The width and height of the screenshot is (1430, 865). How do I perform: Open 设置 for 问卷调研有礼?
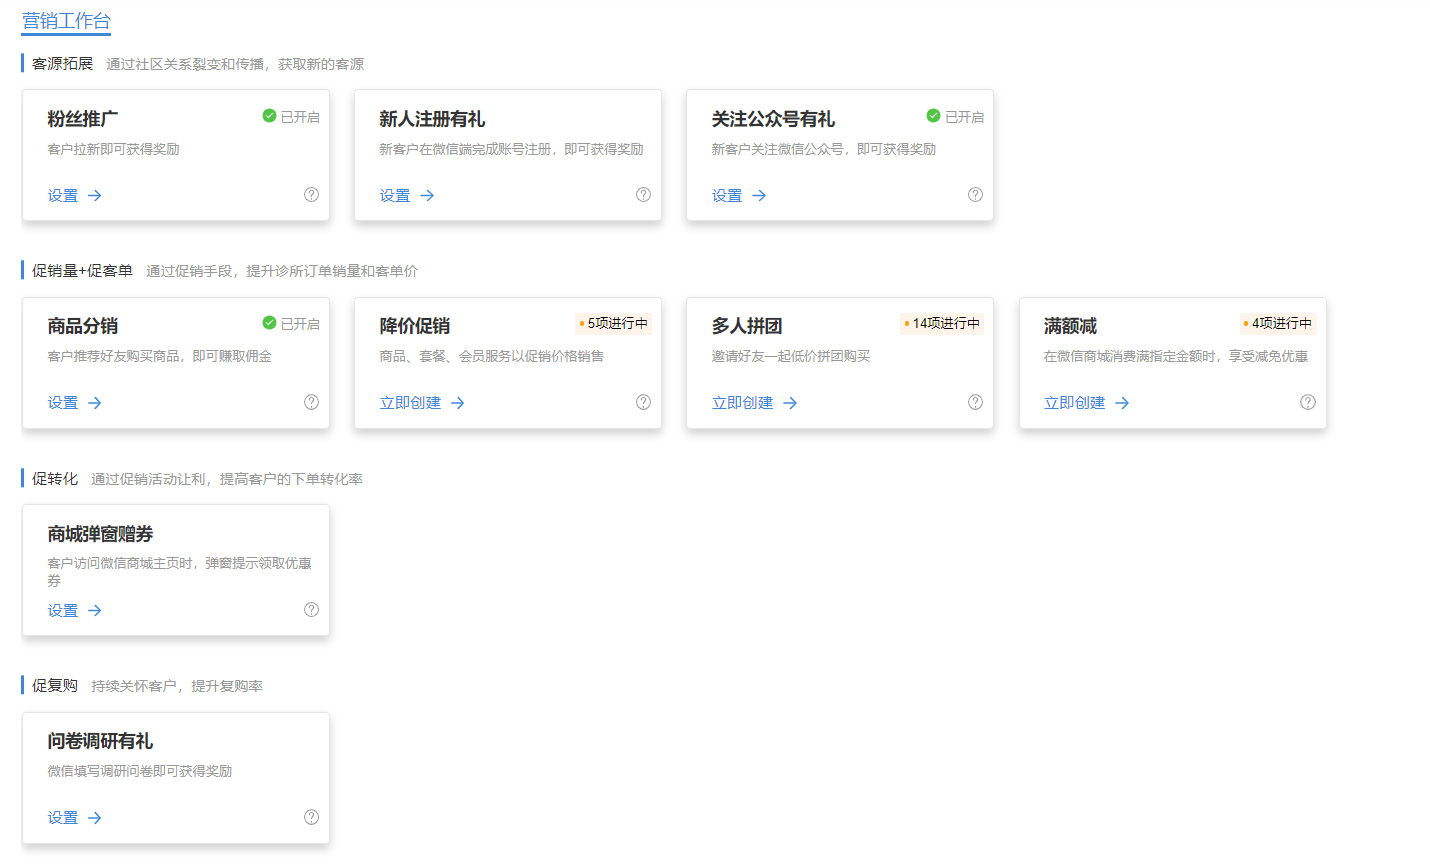(74, 818)
